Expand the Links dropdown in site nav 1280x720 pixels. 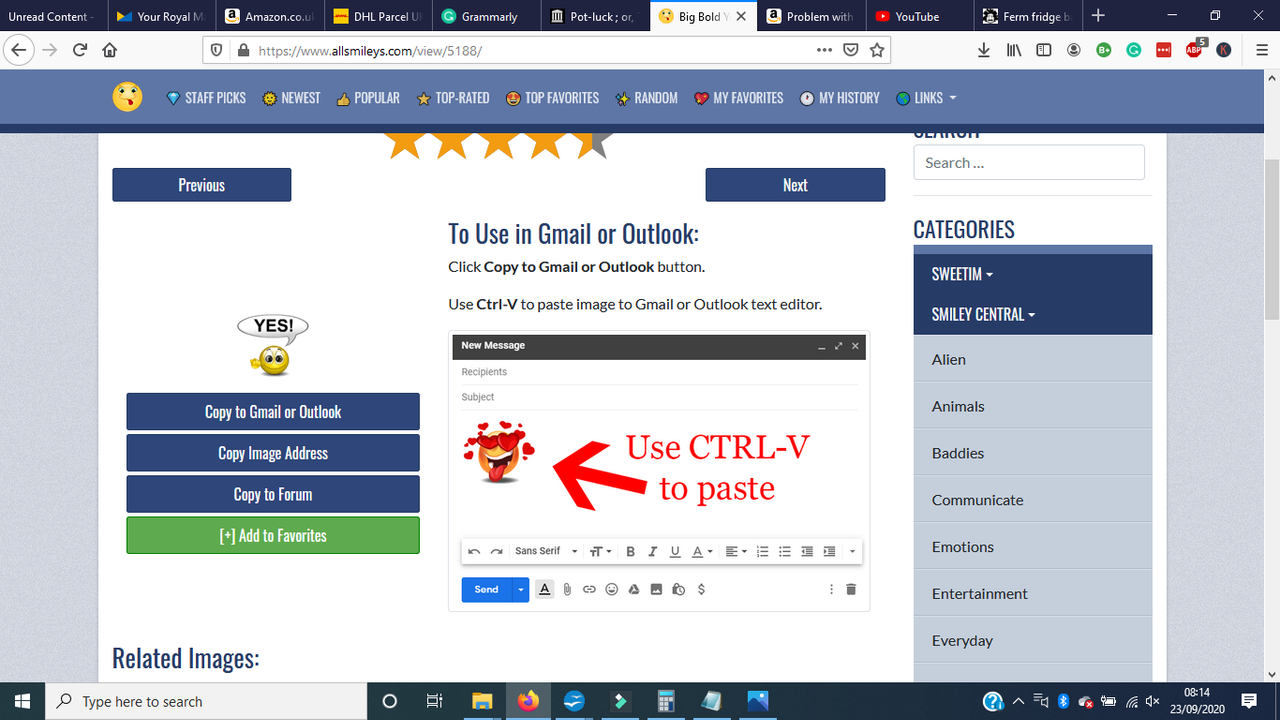927,98
